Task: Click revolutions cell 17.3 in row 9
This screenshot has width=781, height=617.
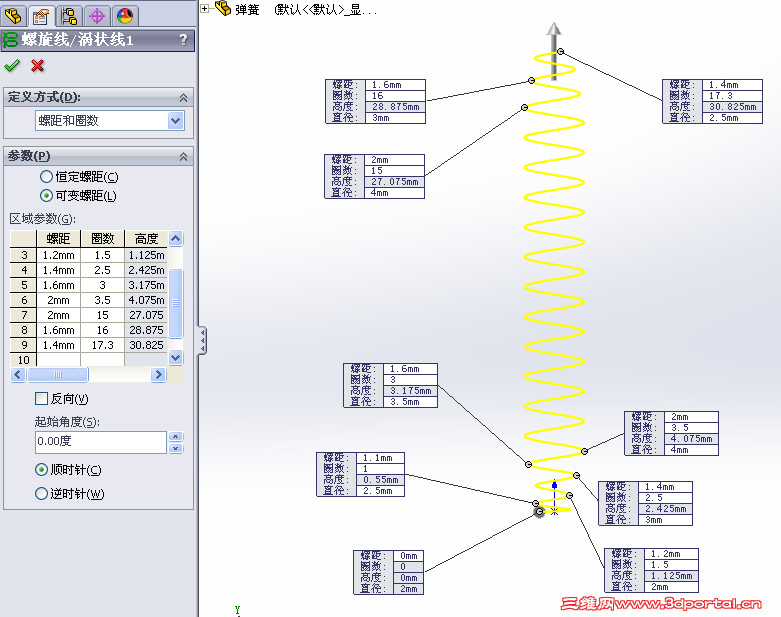Action: (103, 345)
